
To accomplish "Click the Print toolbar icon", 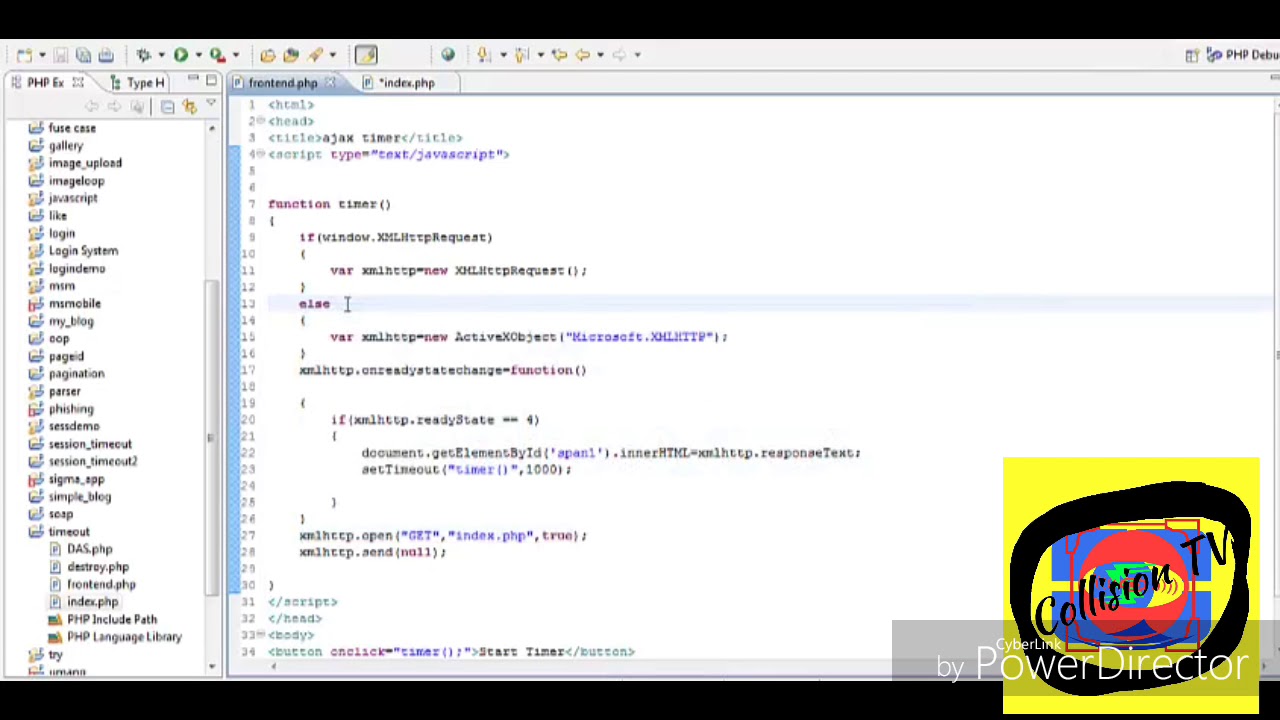I will point(105,55).
